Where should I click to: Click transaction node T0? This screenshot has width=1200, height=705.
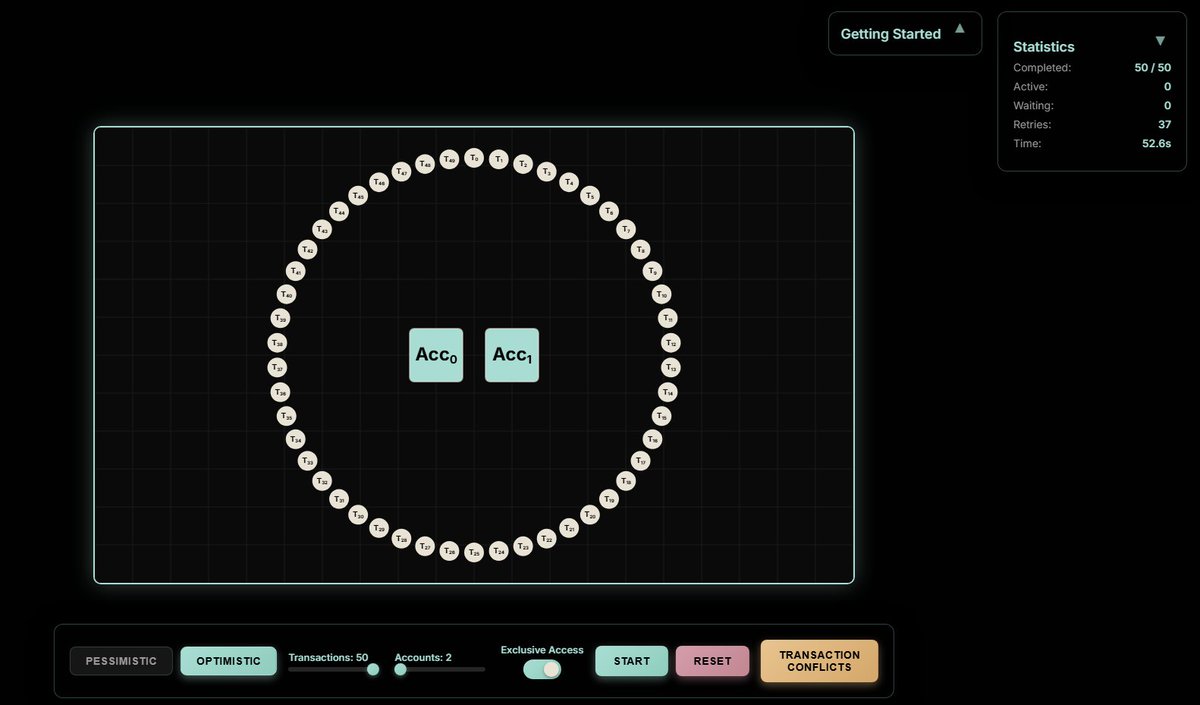(x=474, y=158)
